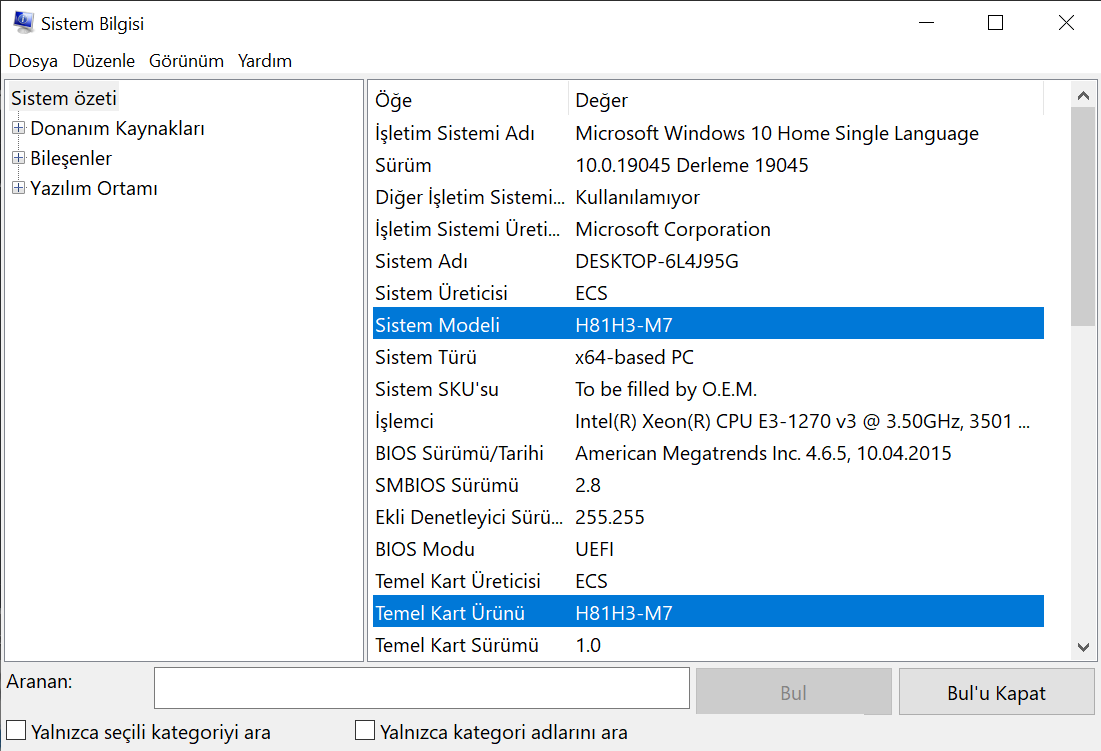The height and width of the screenshot is (751, 1101).
Task: Open the Dosya menu
Action: [x=33, y=61]
